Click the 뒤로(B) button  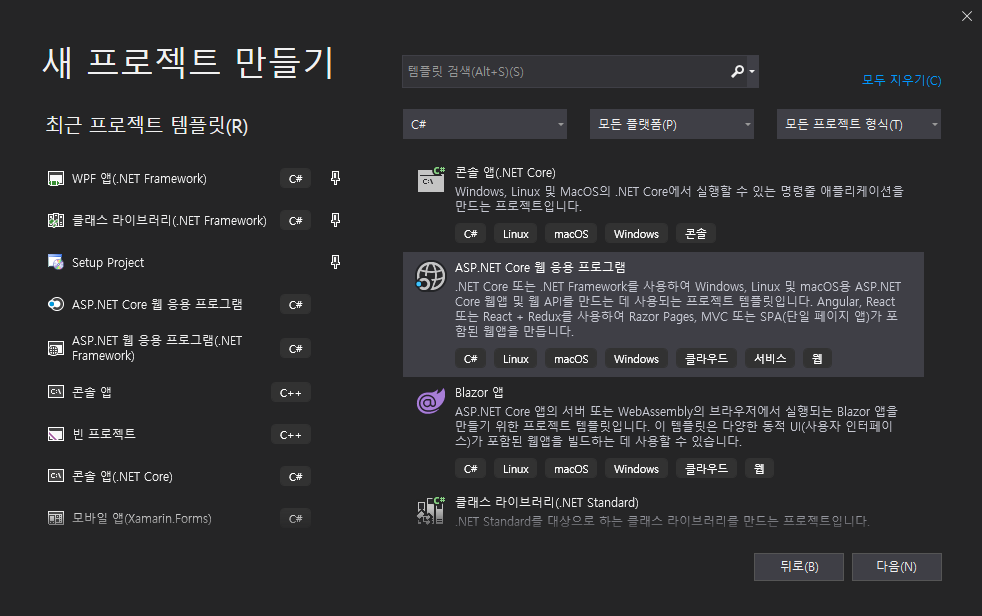click(x=799, y=567)
